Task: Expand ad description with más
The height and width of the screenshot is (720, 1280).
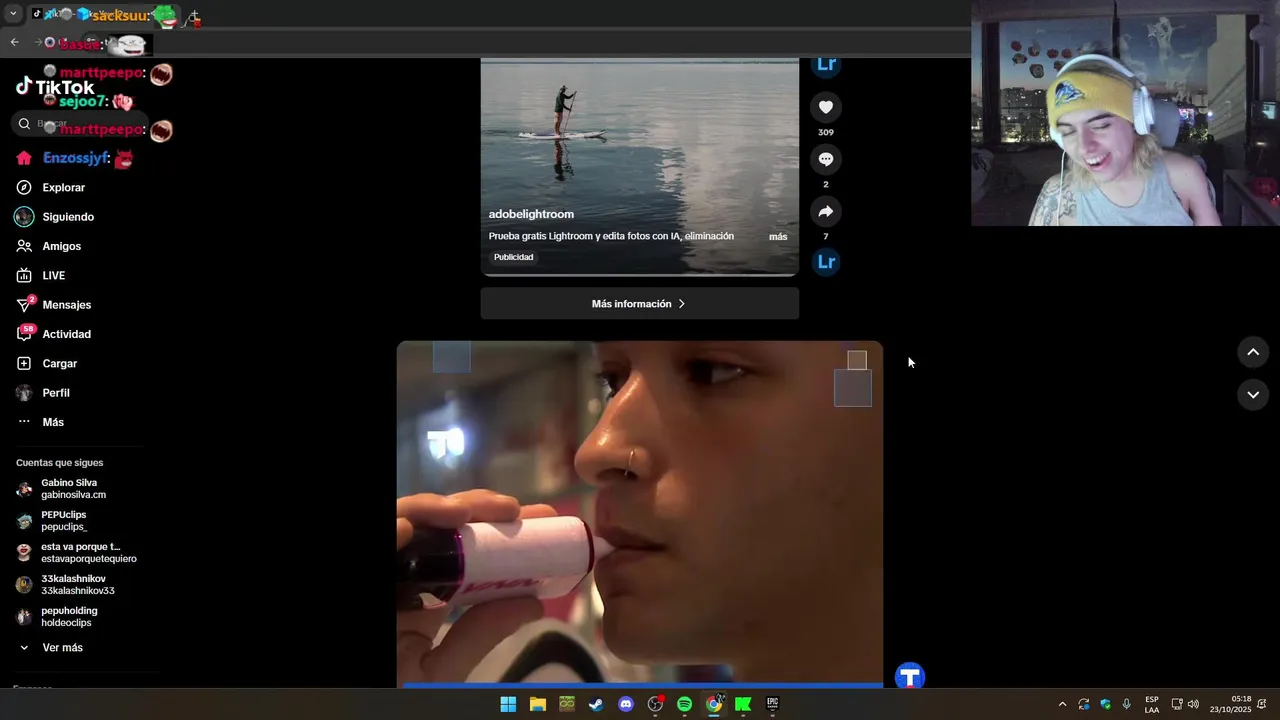Action: coord(778,237)
